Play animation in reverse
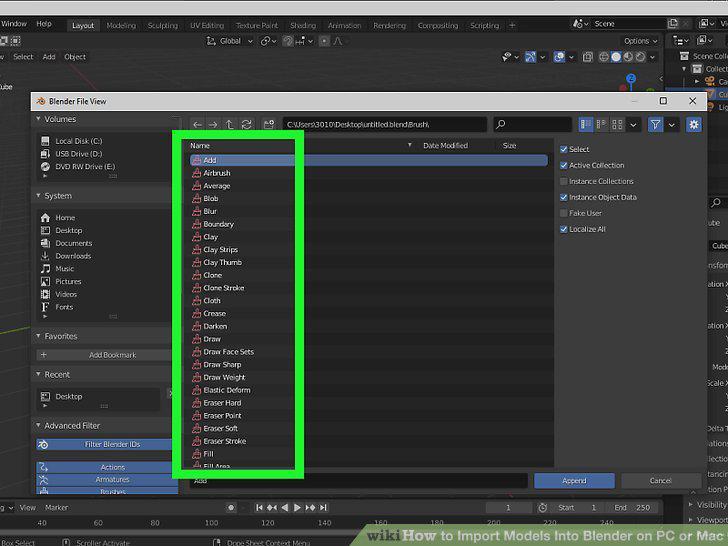This screenshot has height=546, width=728. coord(285,507)
